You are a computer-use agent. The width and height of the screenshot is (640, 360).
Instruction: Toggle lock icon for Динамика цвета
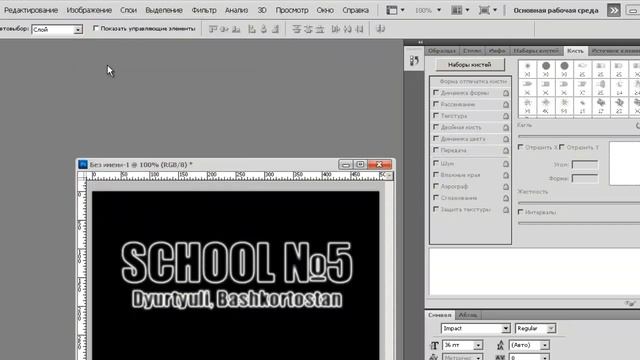coord(506,139)
